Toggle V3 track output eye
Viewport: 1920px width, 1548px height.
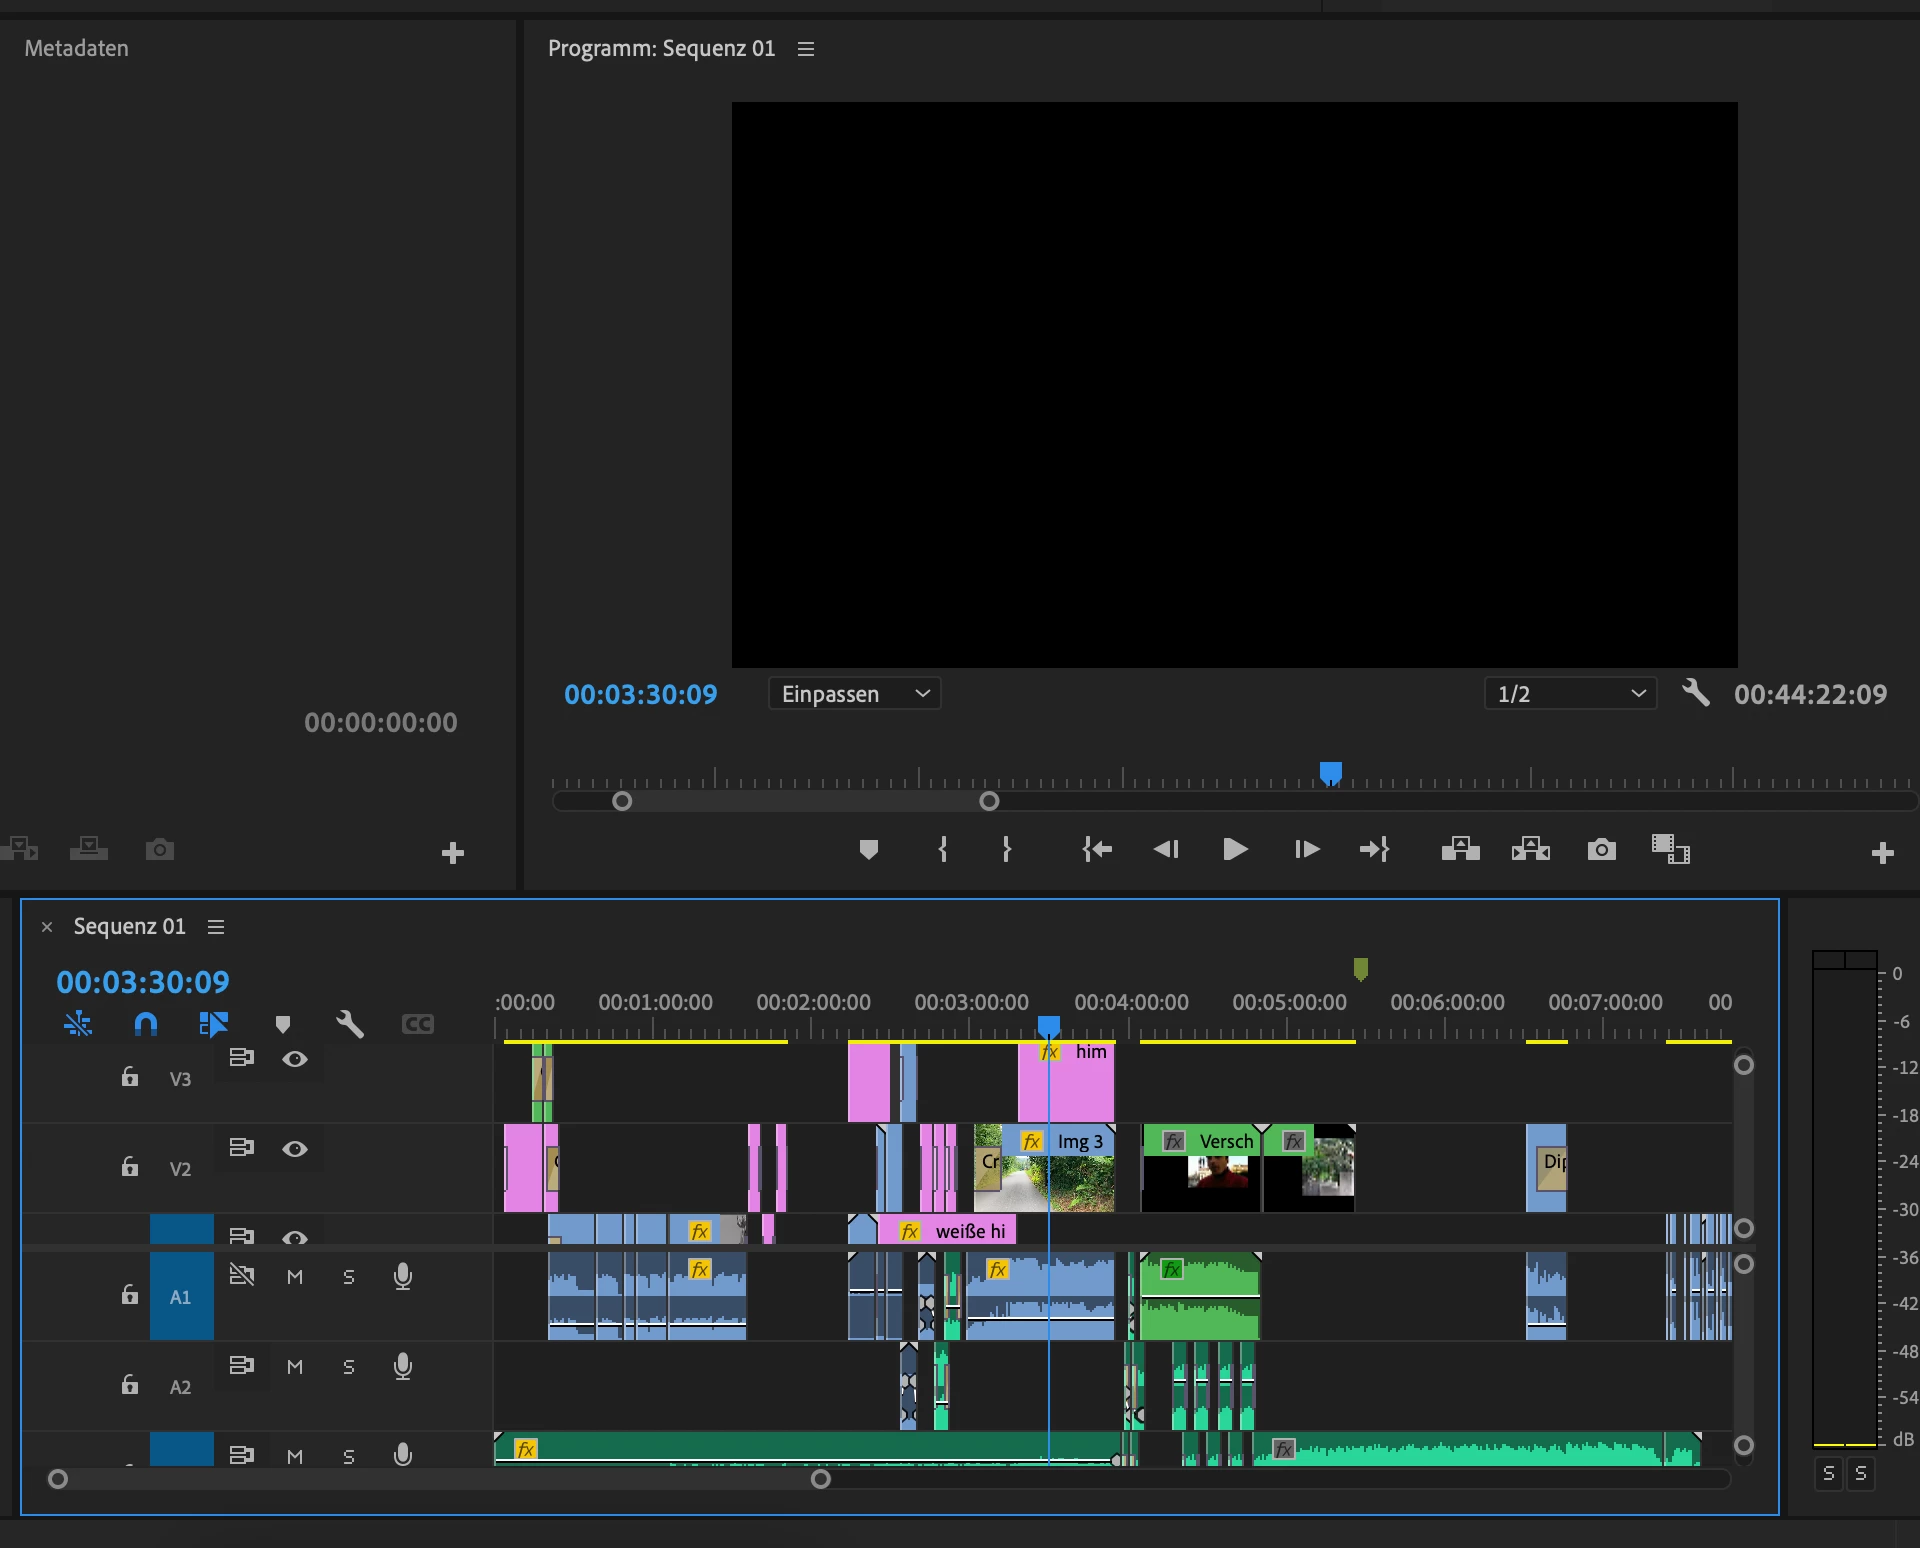294,1059
